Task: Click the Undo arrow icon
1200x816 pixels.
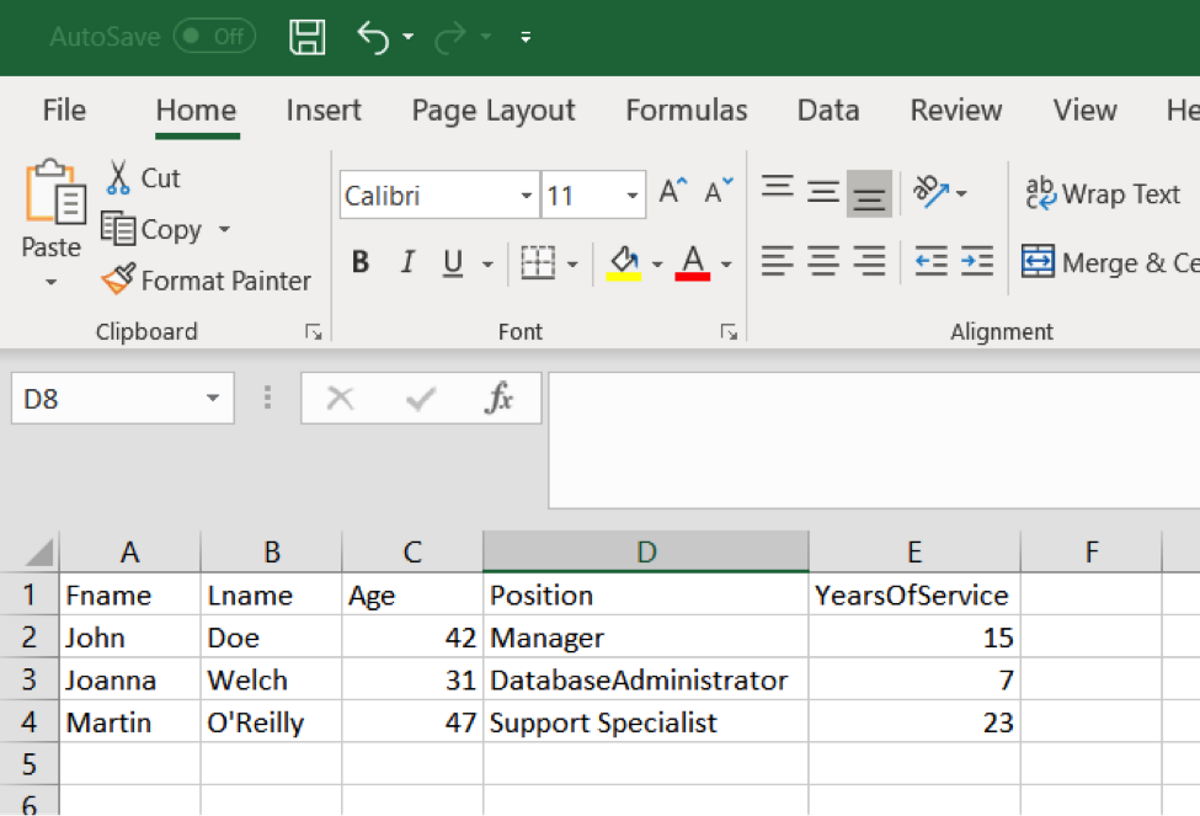Action: coord(373,37)
